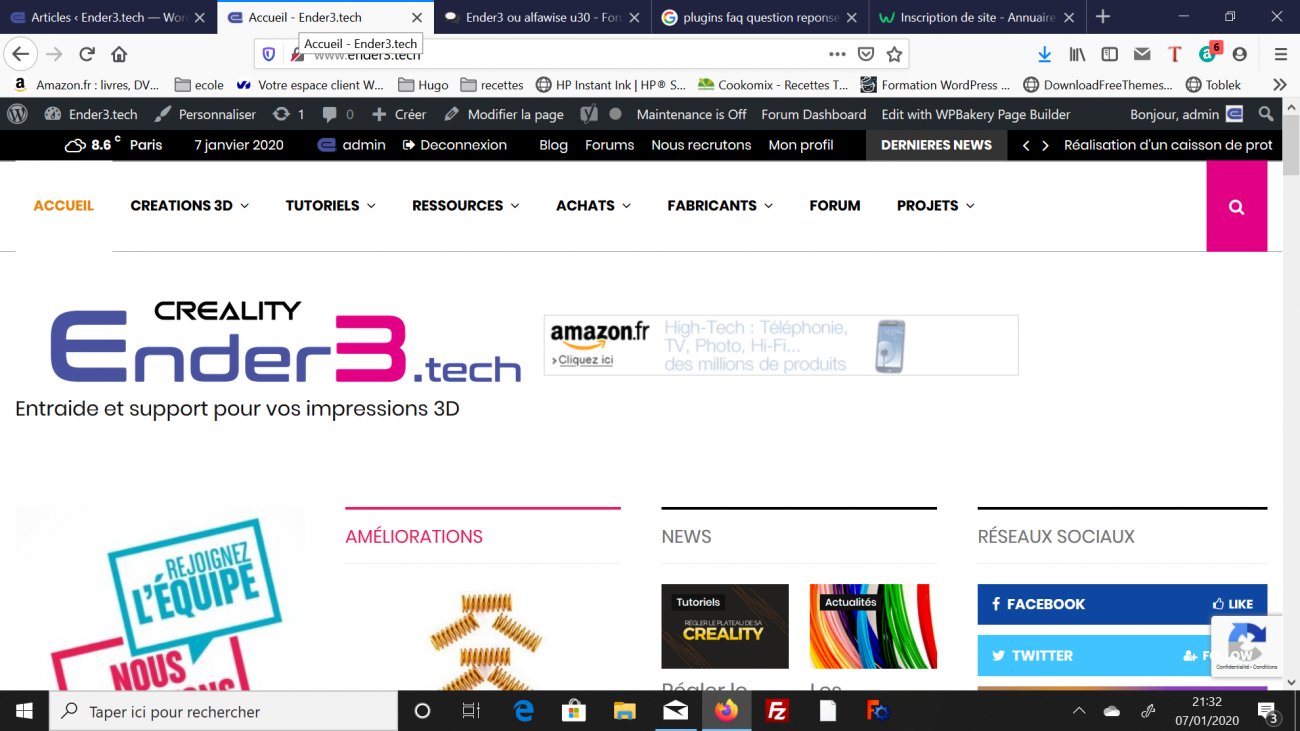Expand CREATIONS 3D menu

point(189,205)
